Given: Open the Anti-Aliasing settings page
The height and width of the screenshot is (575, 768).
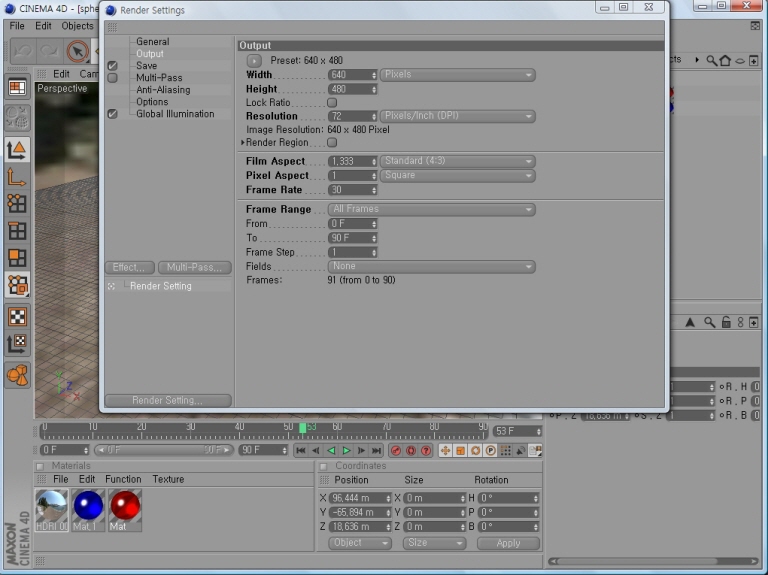Looking at the screenshot, I should coord(165,90).
